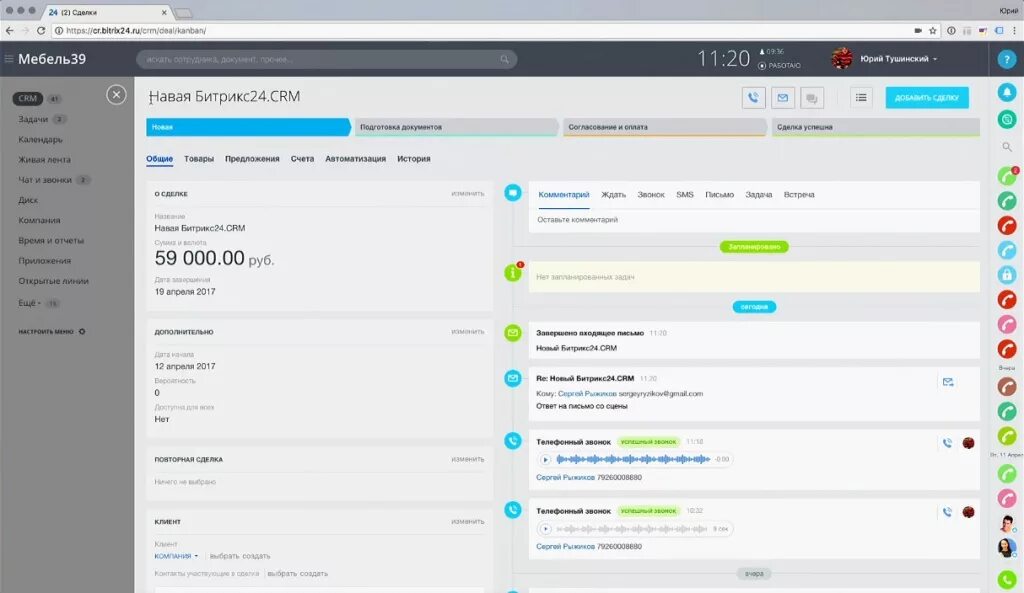Toggle the РАБОТАЮ work status indicator
This screenshot has width=1024, height=593.
click(x=780, y=65)
